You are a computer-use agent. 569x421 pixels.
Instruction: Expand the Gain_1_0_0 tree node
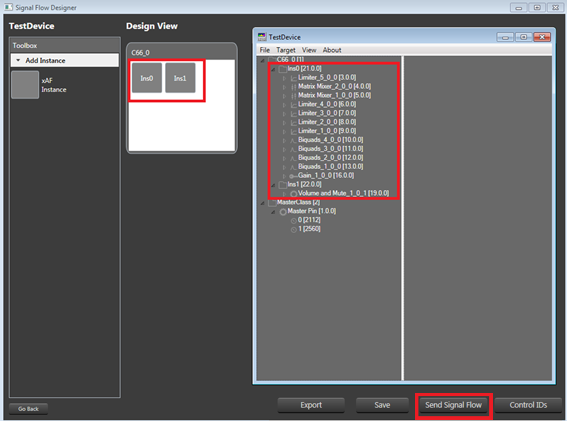point(284,176)
